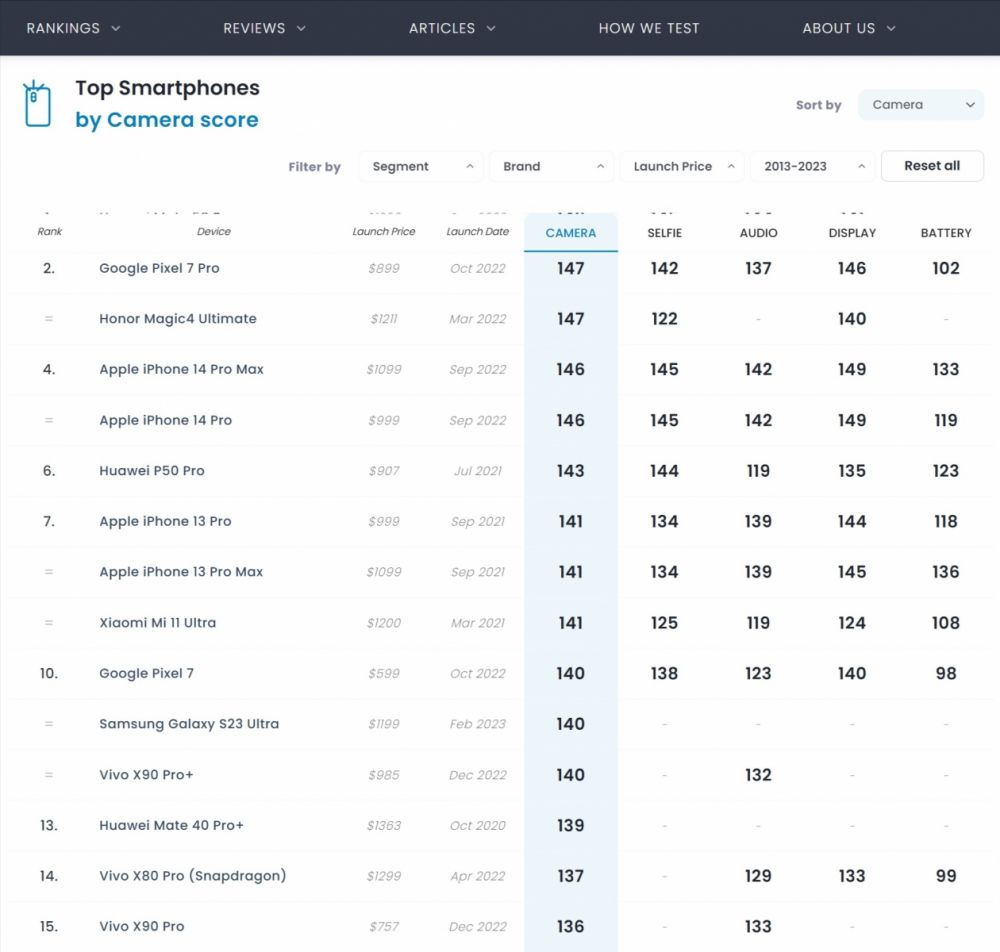Click the smartphone camera icon beside title
1000x952 pixels.
36,103
